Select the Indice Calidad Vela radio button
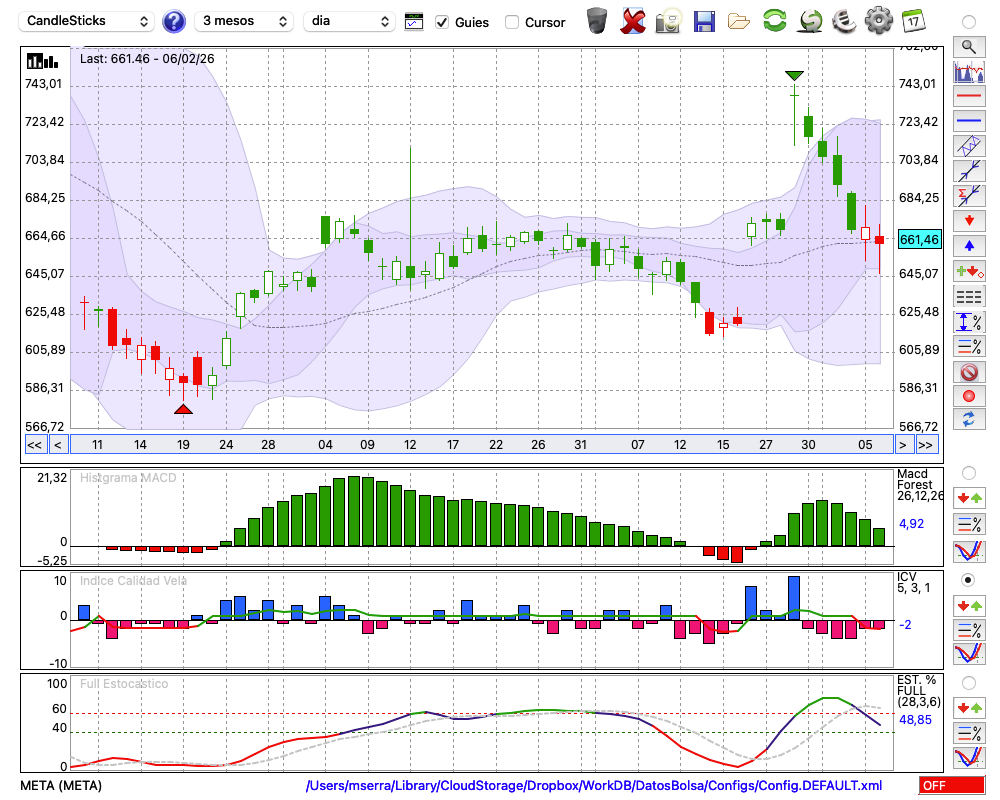The image size is (1000, 800). tap(969, 580)
